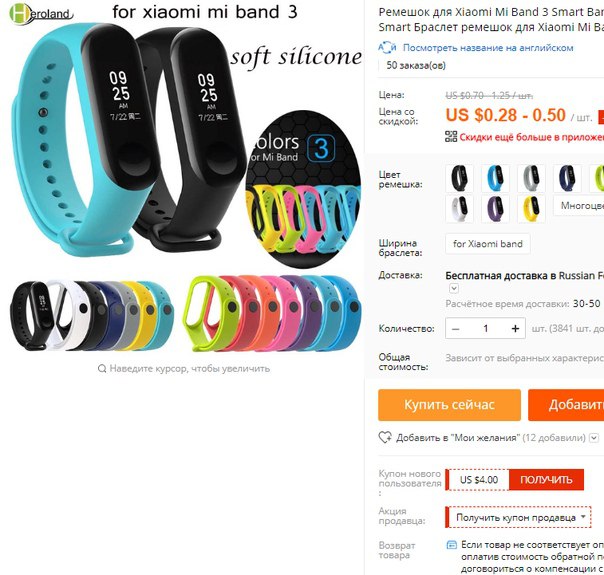Open the 'Получить купон продавца' dropdown

click(518, 517)
